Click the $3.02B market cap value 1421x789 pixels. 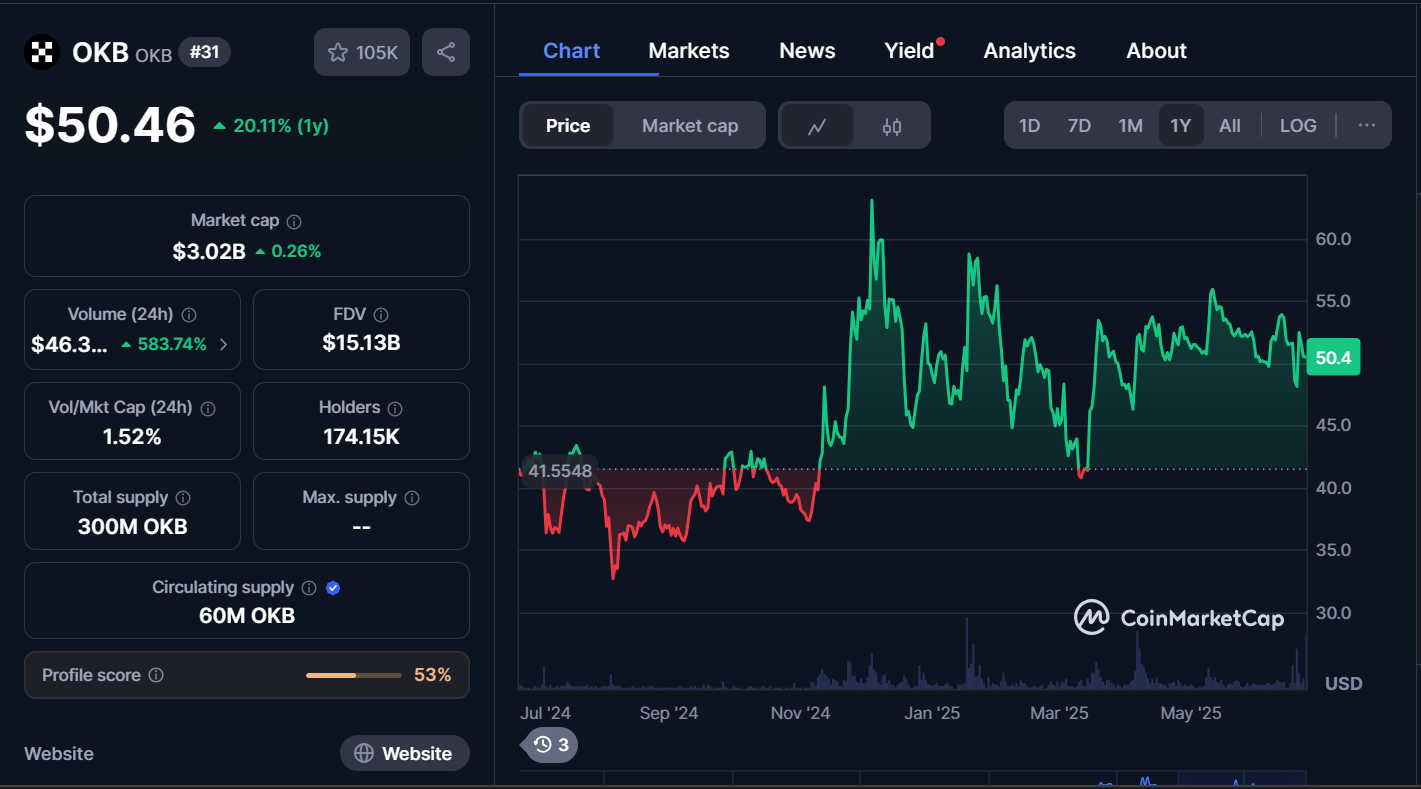209,252
